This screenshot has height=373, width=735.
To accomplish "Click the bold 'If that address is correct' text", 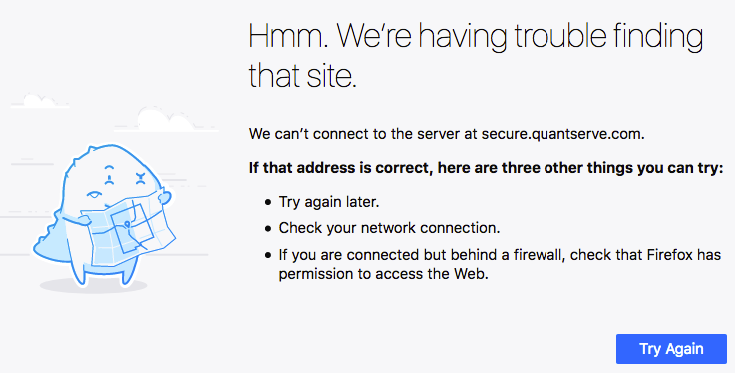I will (340, 168).
